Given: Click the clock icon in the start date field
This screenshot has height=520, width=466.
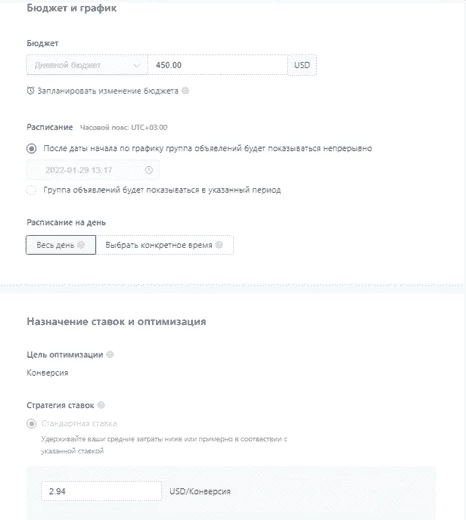Looking at the screenshot, I should [x=149, y=170].
